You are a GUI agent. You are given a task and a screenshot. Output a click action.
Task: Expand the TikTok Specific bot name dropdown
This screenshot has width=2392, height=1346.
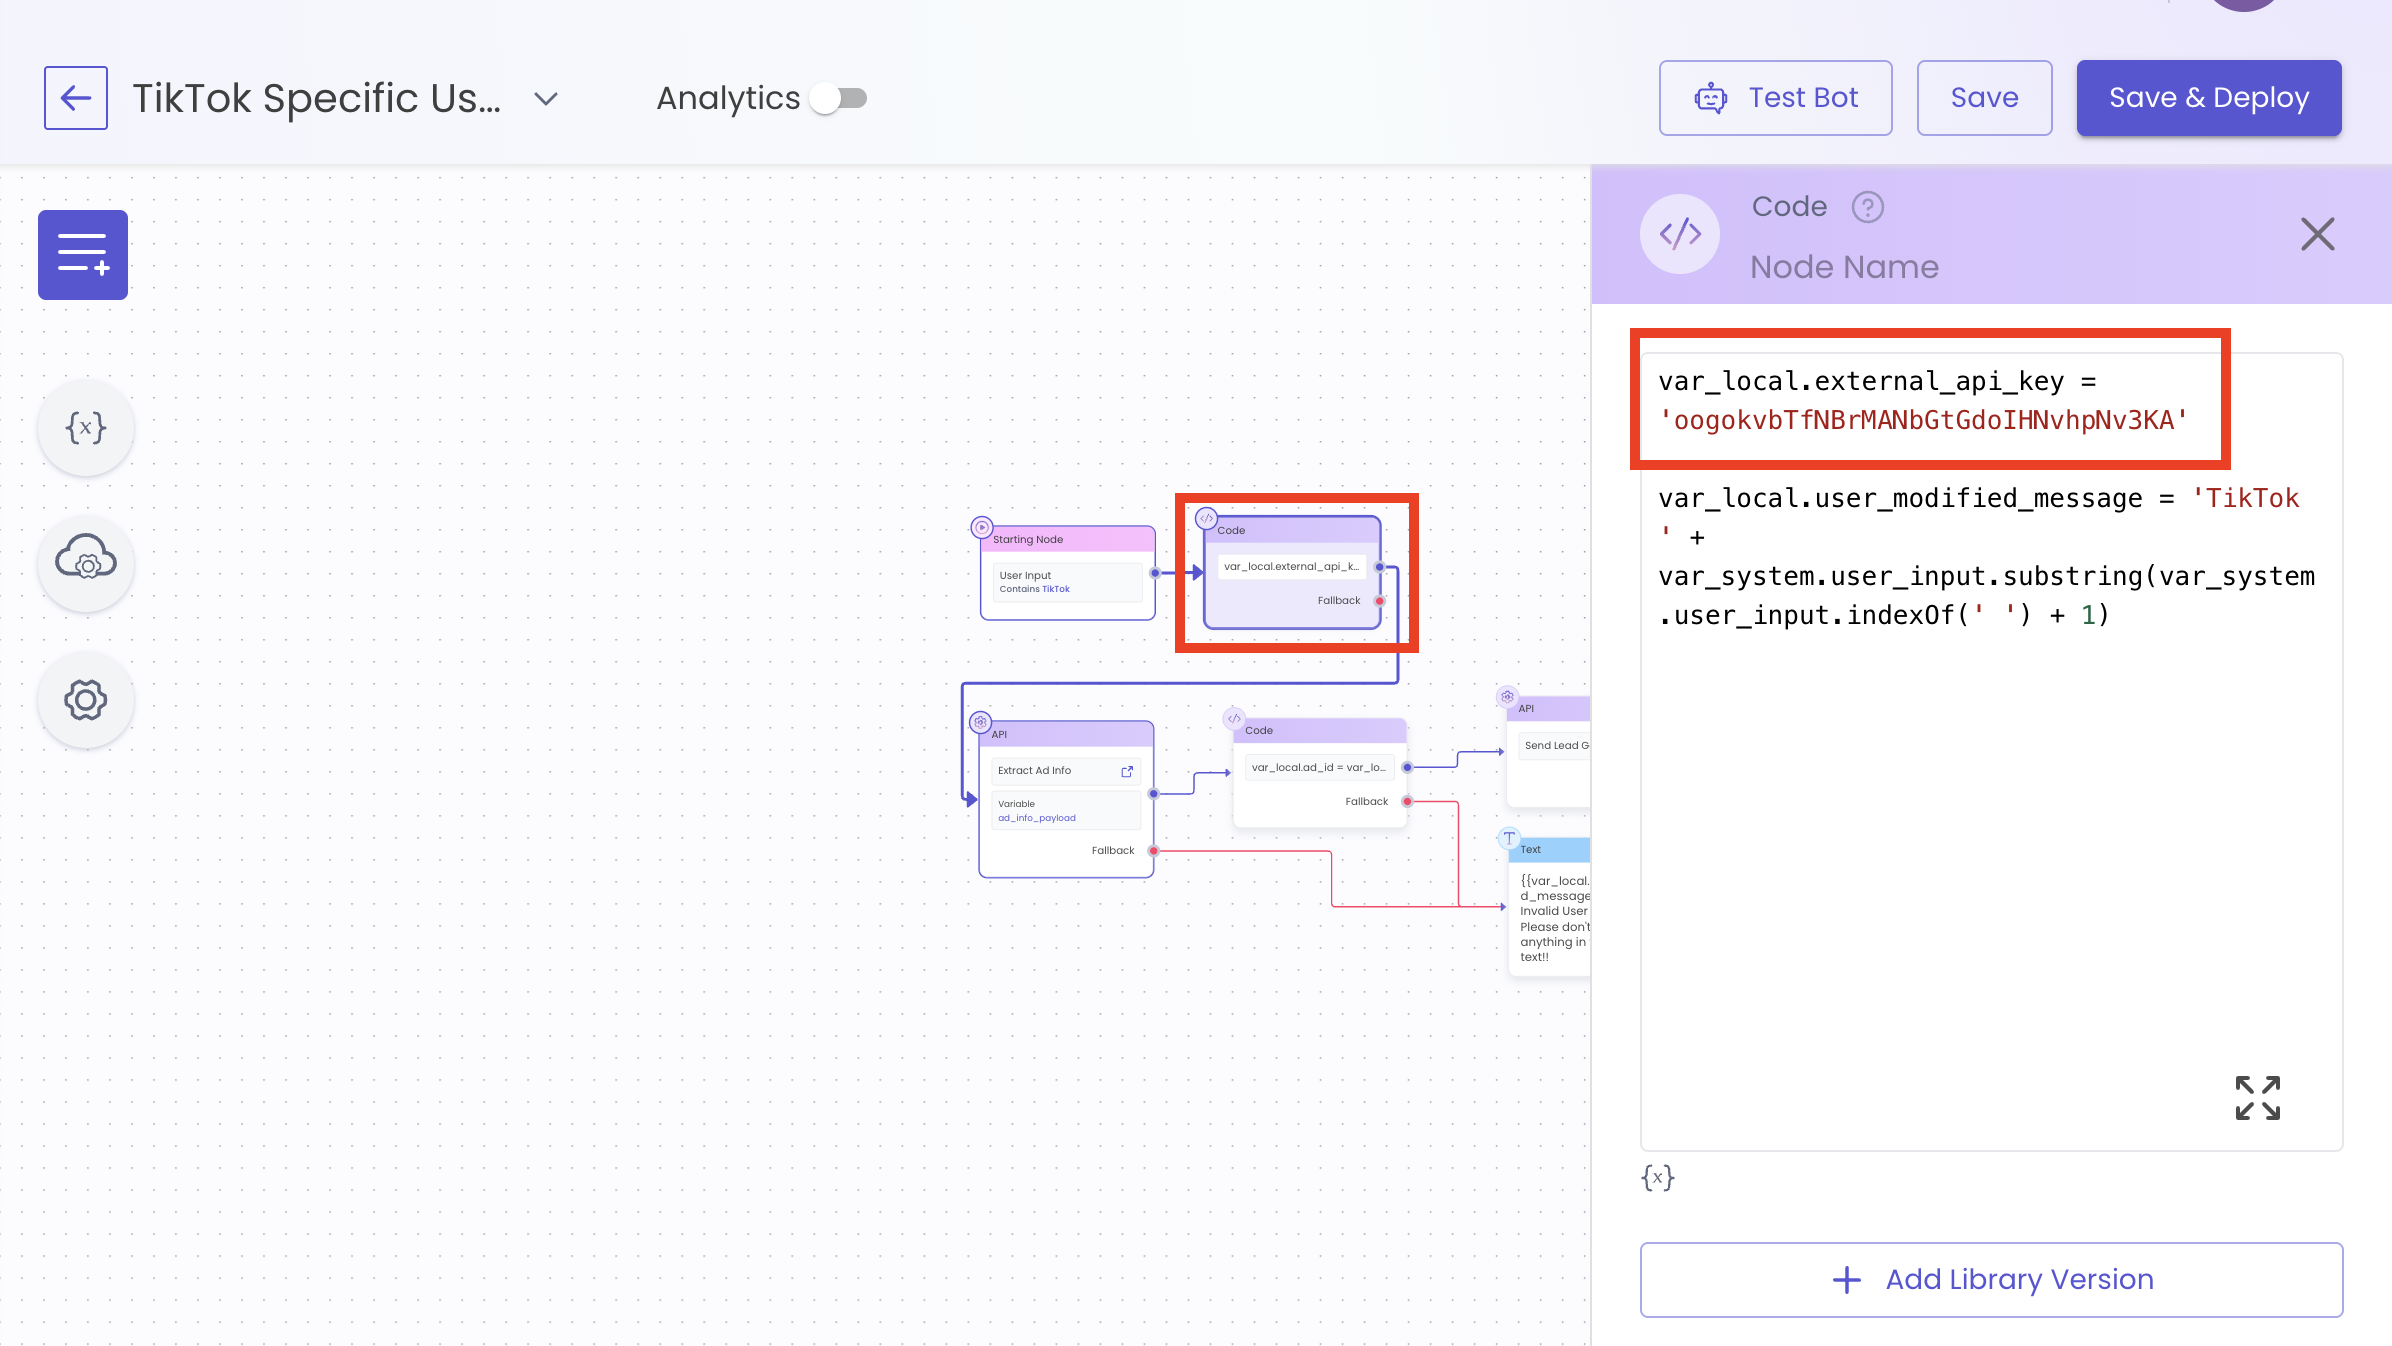coord(546,98)
